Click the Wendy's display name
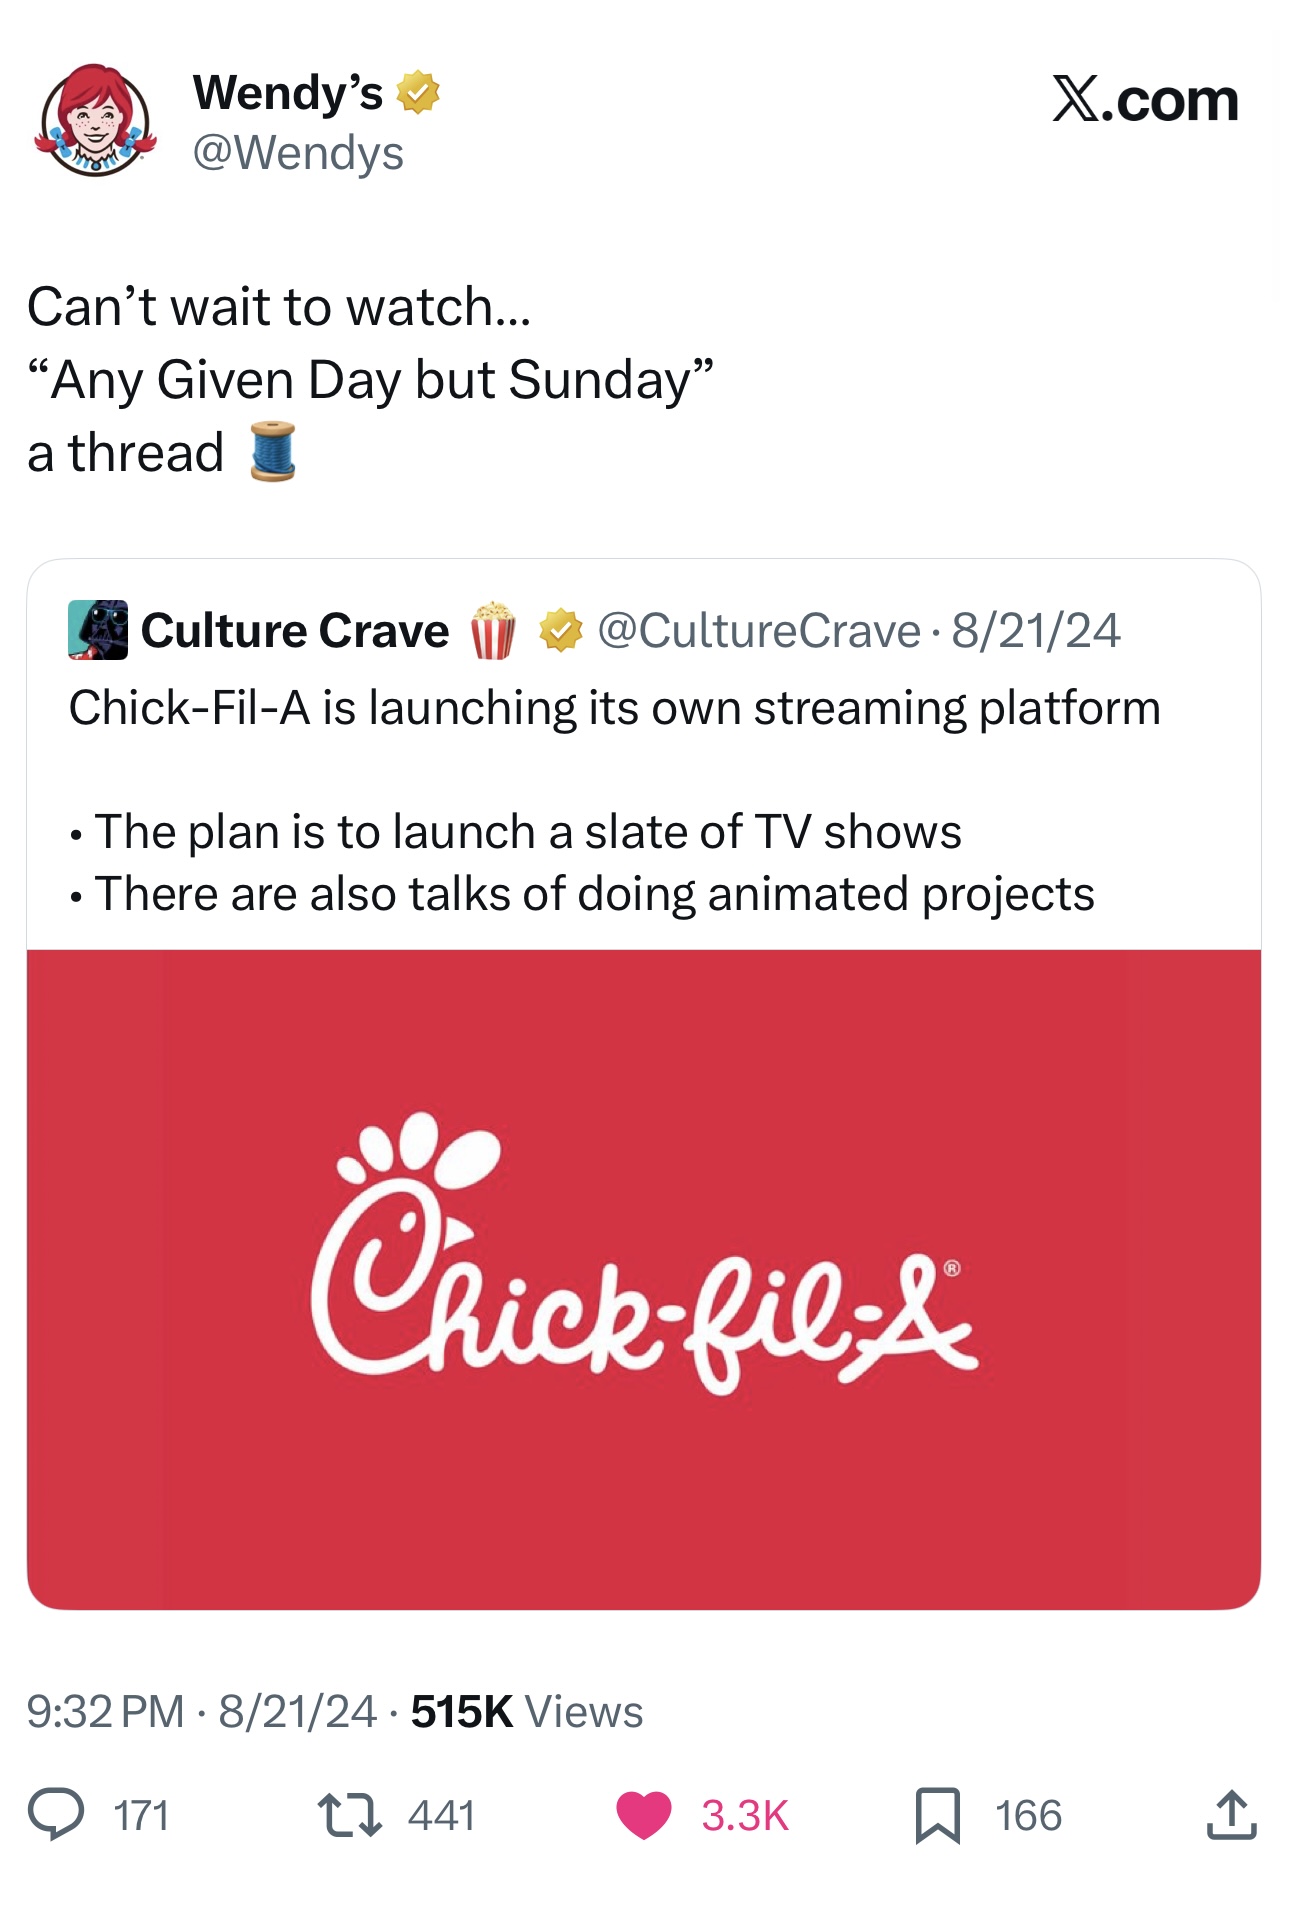This screenshot has height=1914, width=1289. [x=288, y=93]
